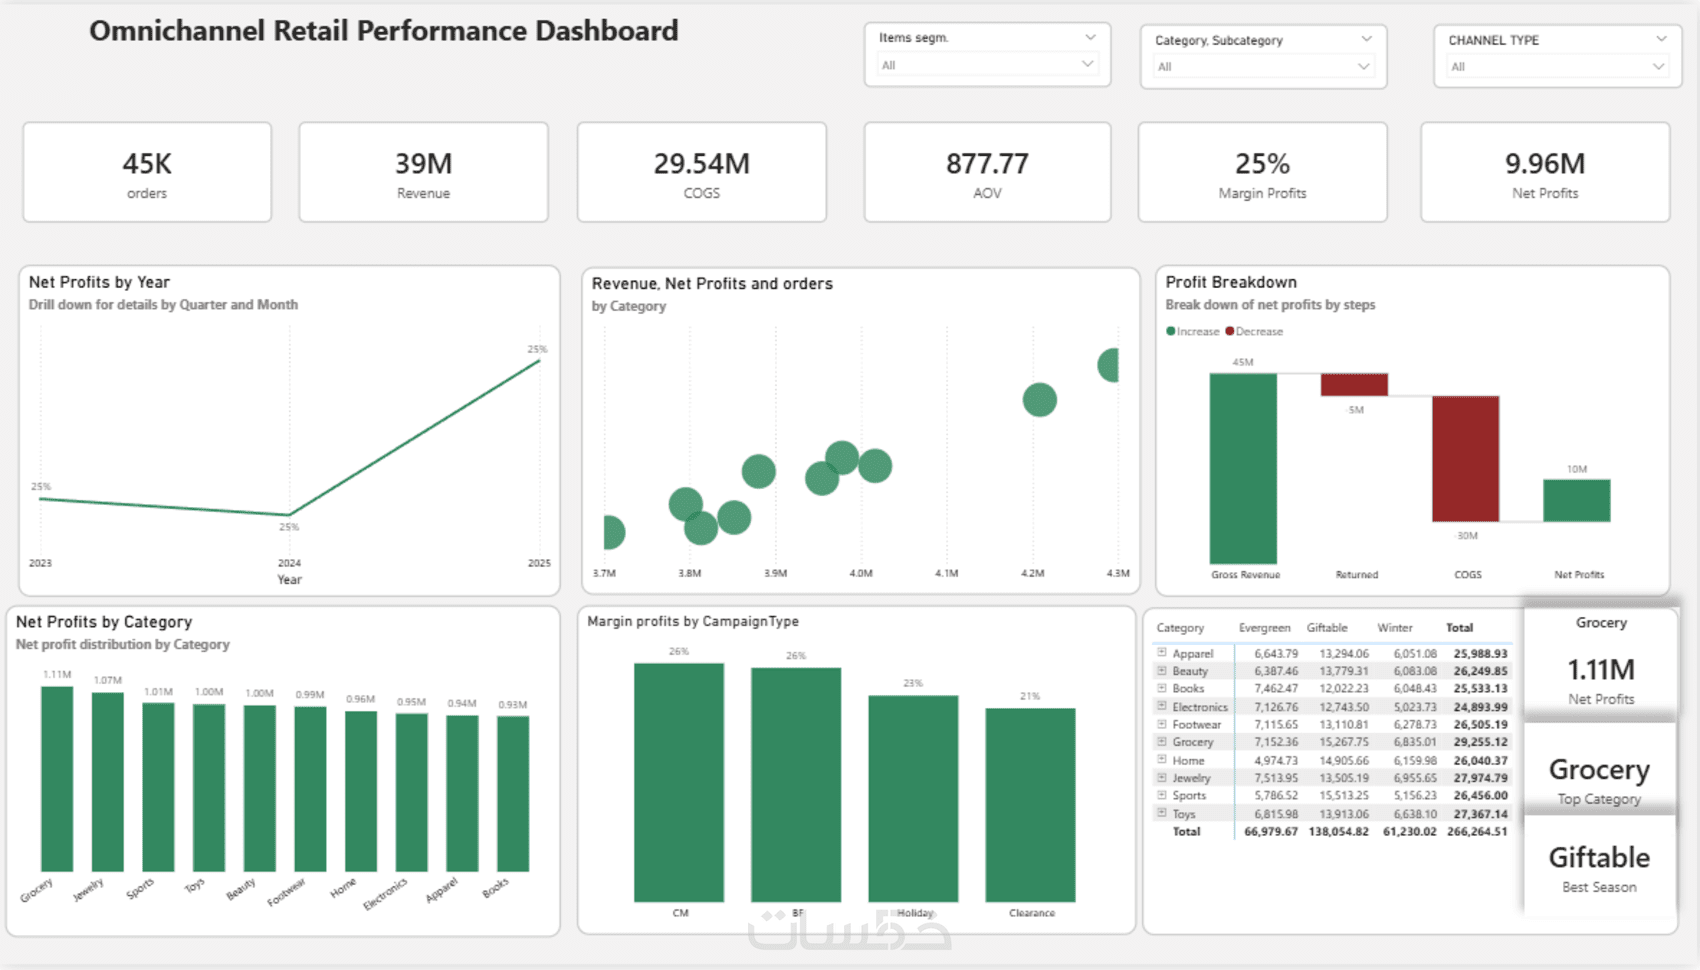Image resolution: width=1700 pixels, height=970 pixels.
Task: Select the Grocery bar in Net Profits chart
Action: tap(57, 779)
